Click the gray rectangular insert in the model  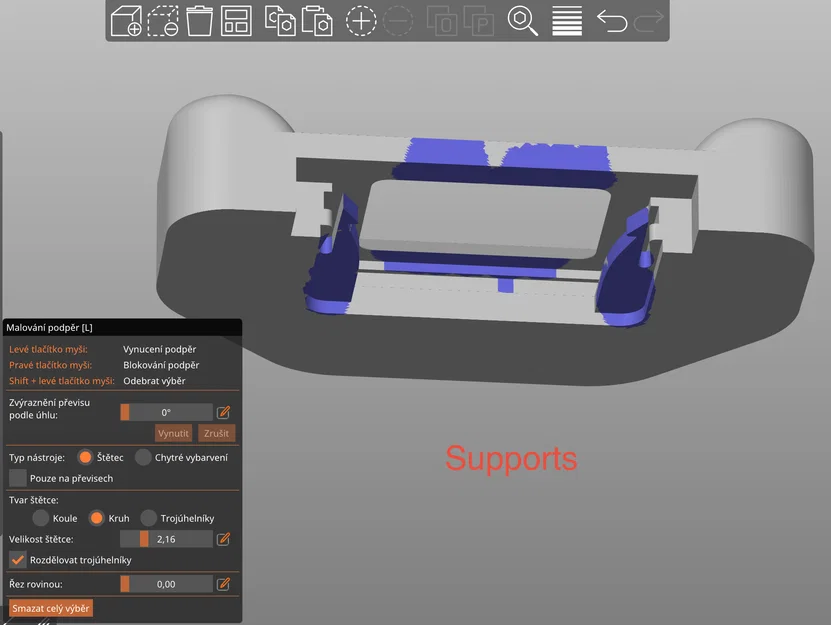(484, 218)
